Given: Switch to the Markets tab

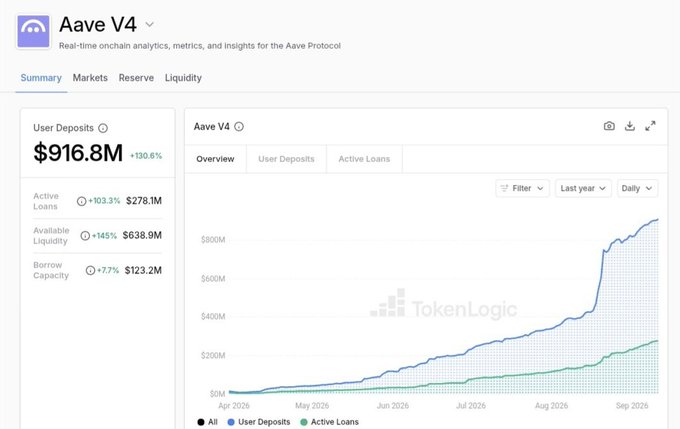Looking at the screenshot, I should pyautogui.click(x=90, y=78).
